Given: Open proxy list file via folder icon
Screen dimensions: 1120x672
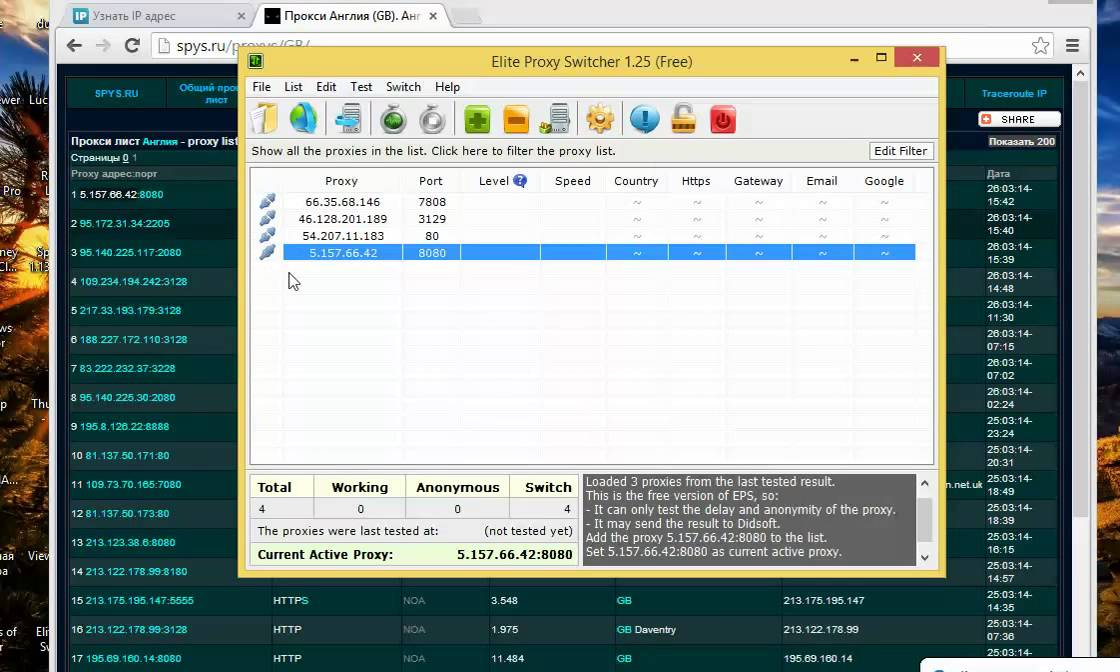Looking at the screenshot, I should point(264,119).
